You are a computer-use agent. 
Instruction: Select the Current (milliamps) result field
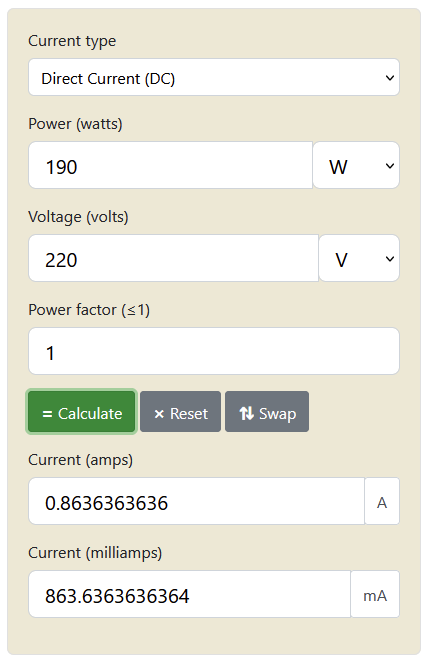[x=189, y=594]
